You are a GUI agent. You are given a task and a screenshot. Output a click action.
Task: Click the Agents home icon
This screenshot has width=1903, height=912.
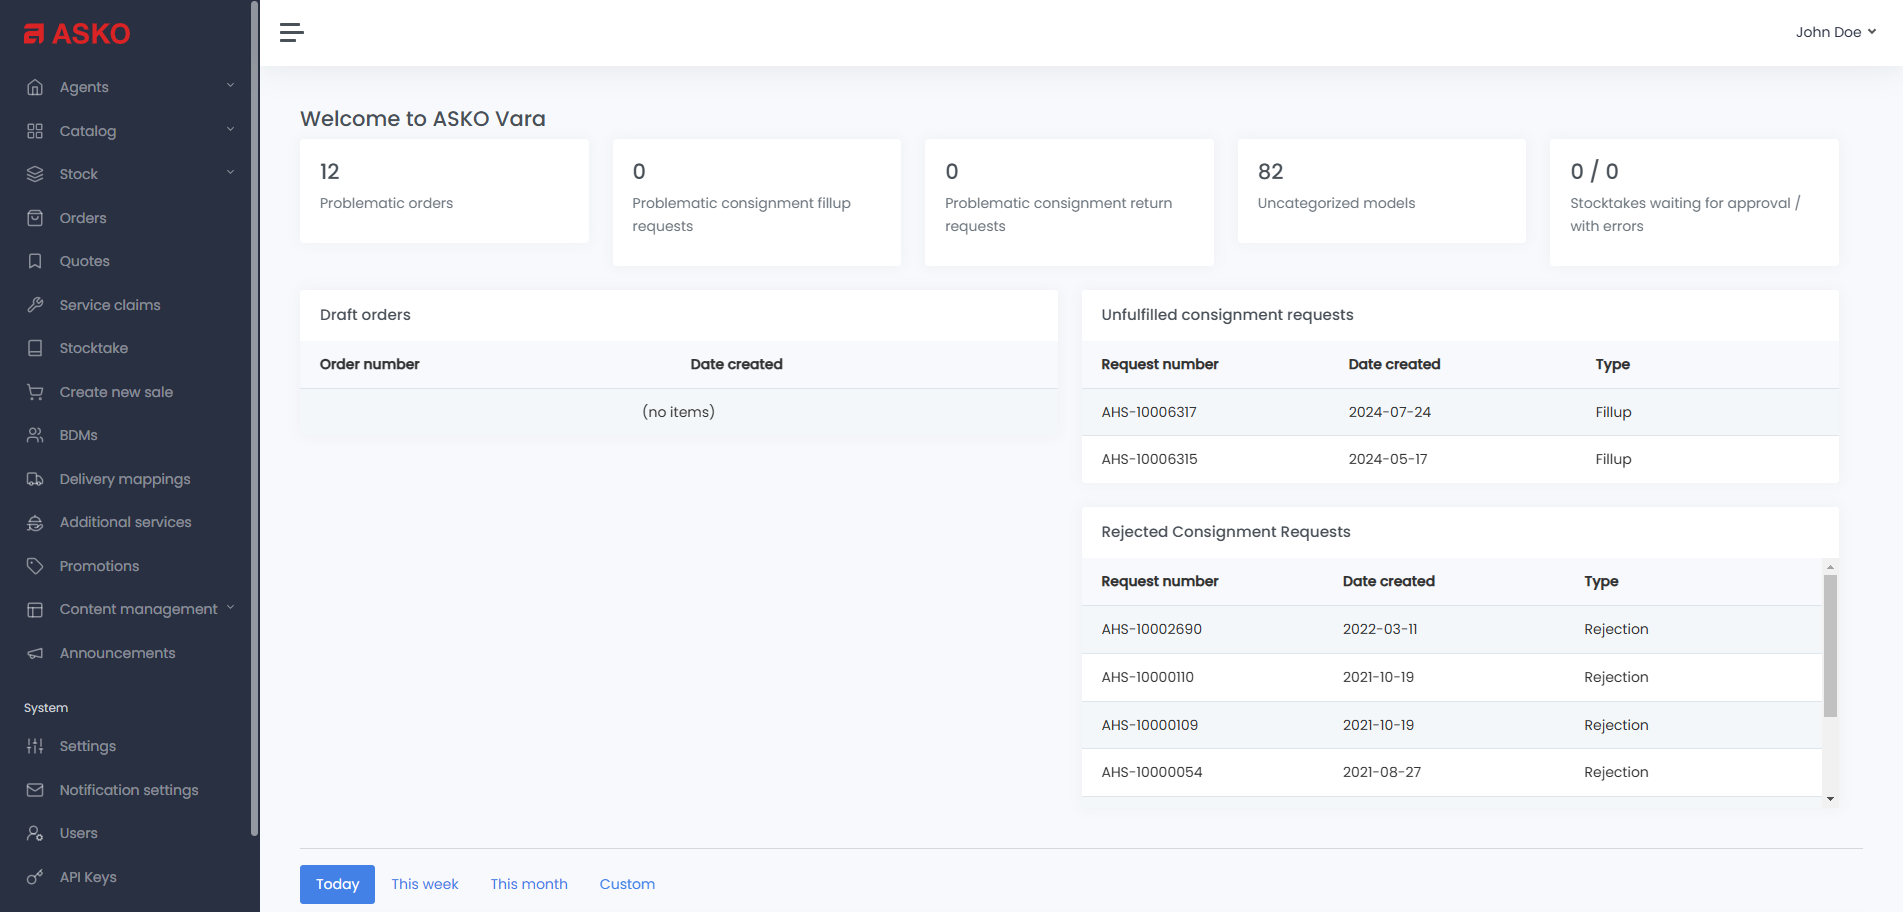coord(35,87)
